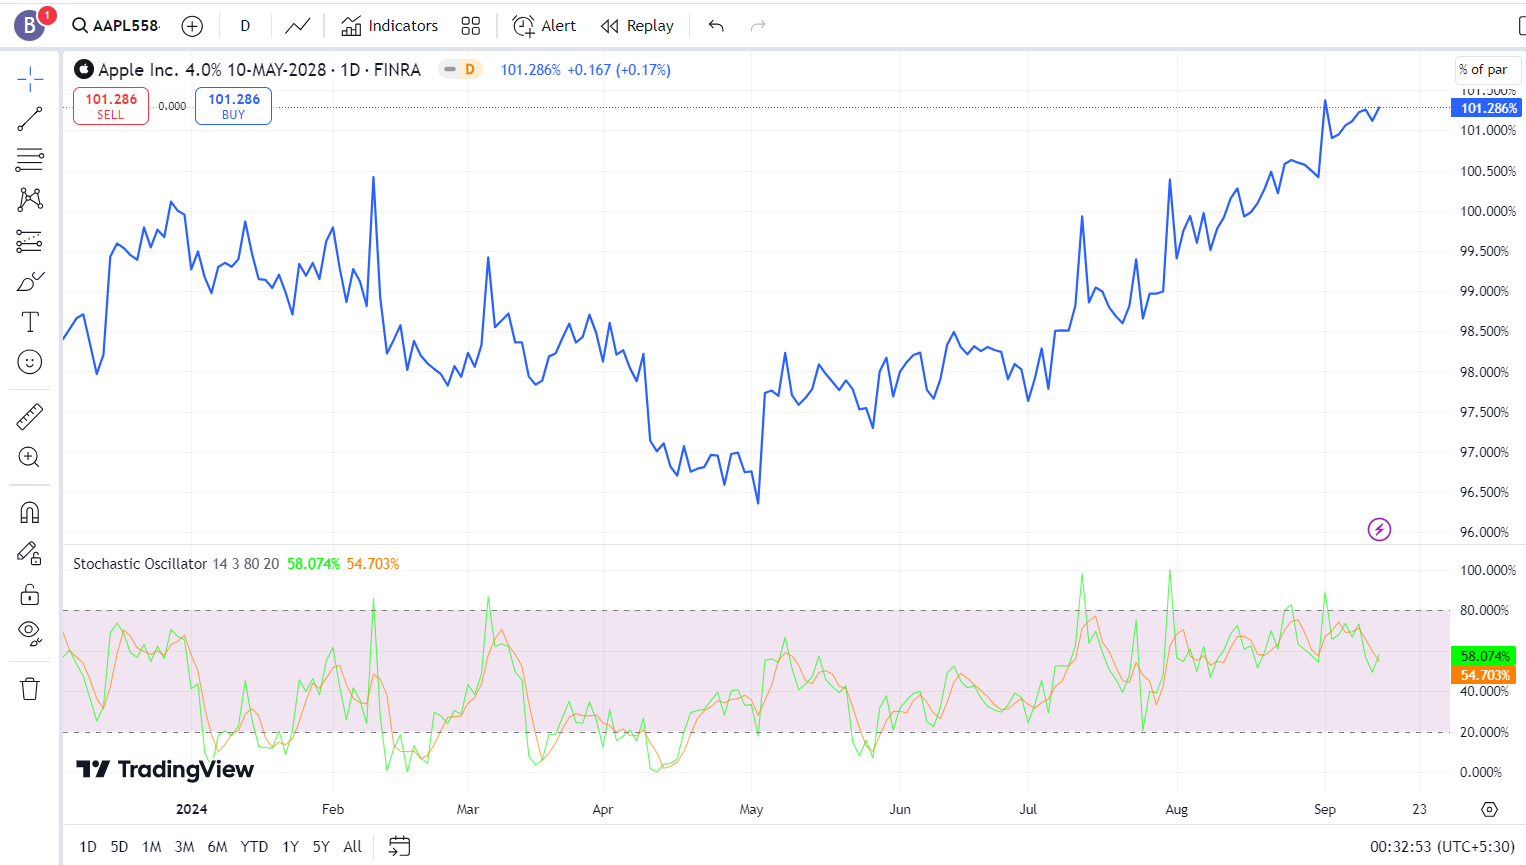Open the % of par price scale dropdown
This screenshot has height=865, width=1526.
[1487, 70]
